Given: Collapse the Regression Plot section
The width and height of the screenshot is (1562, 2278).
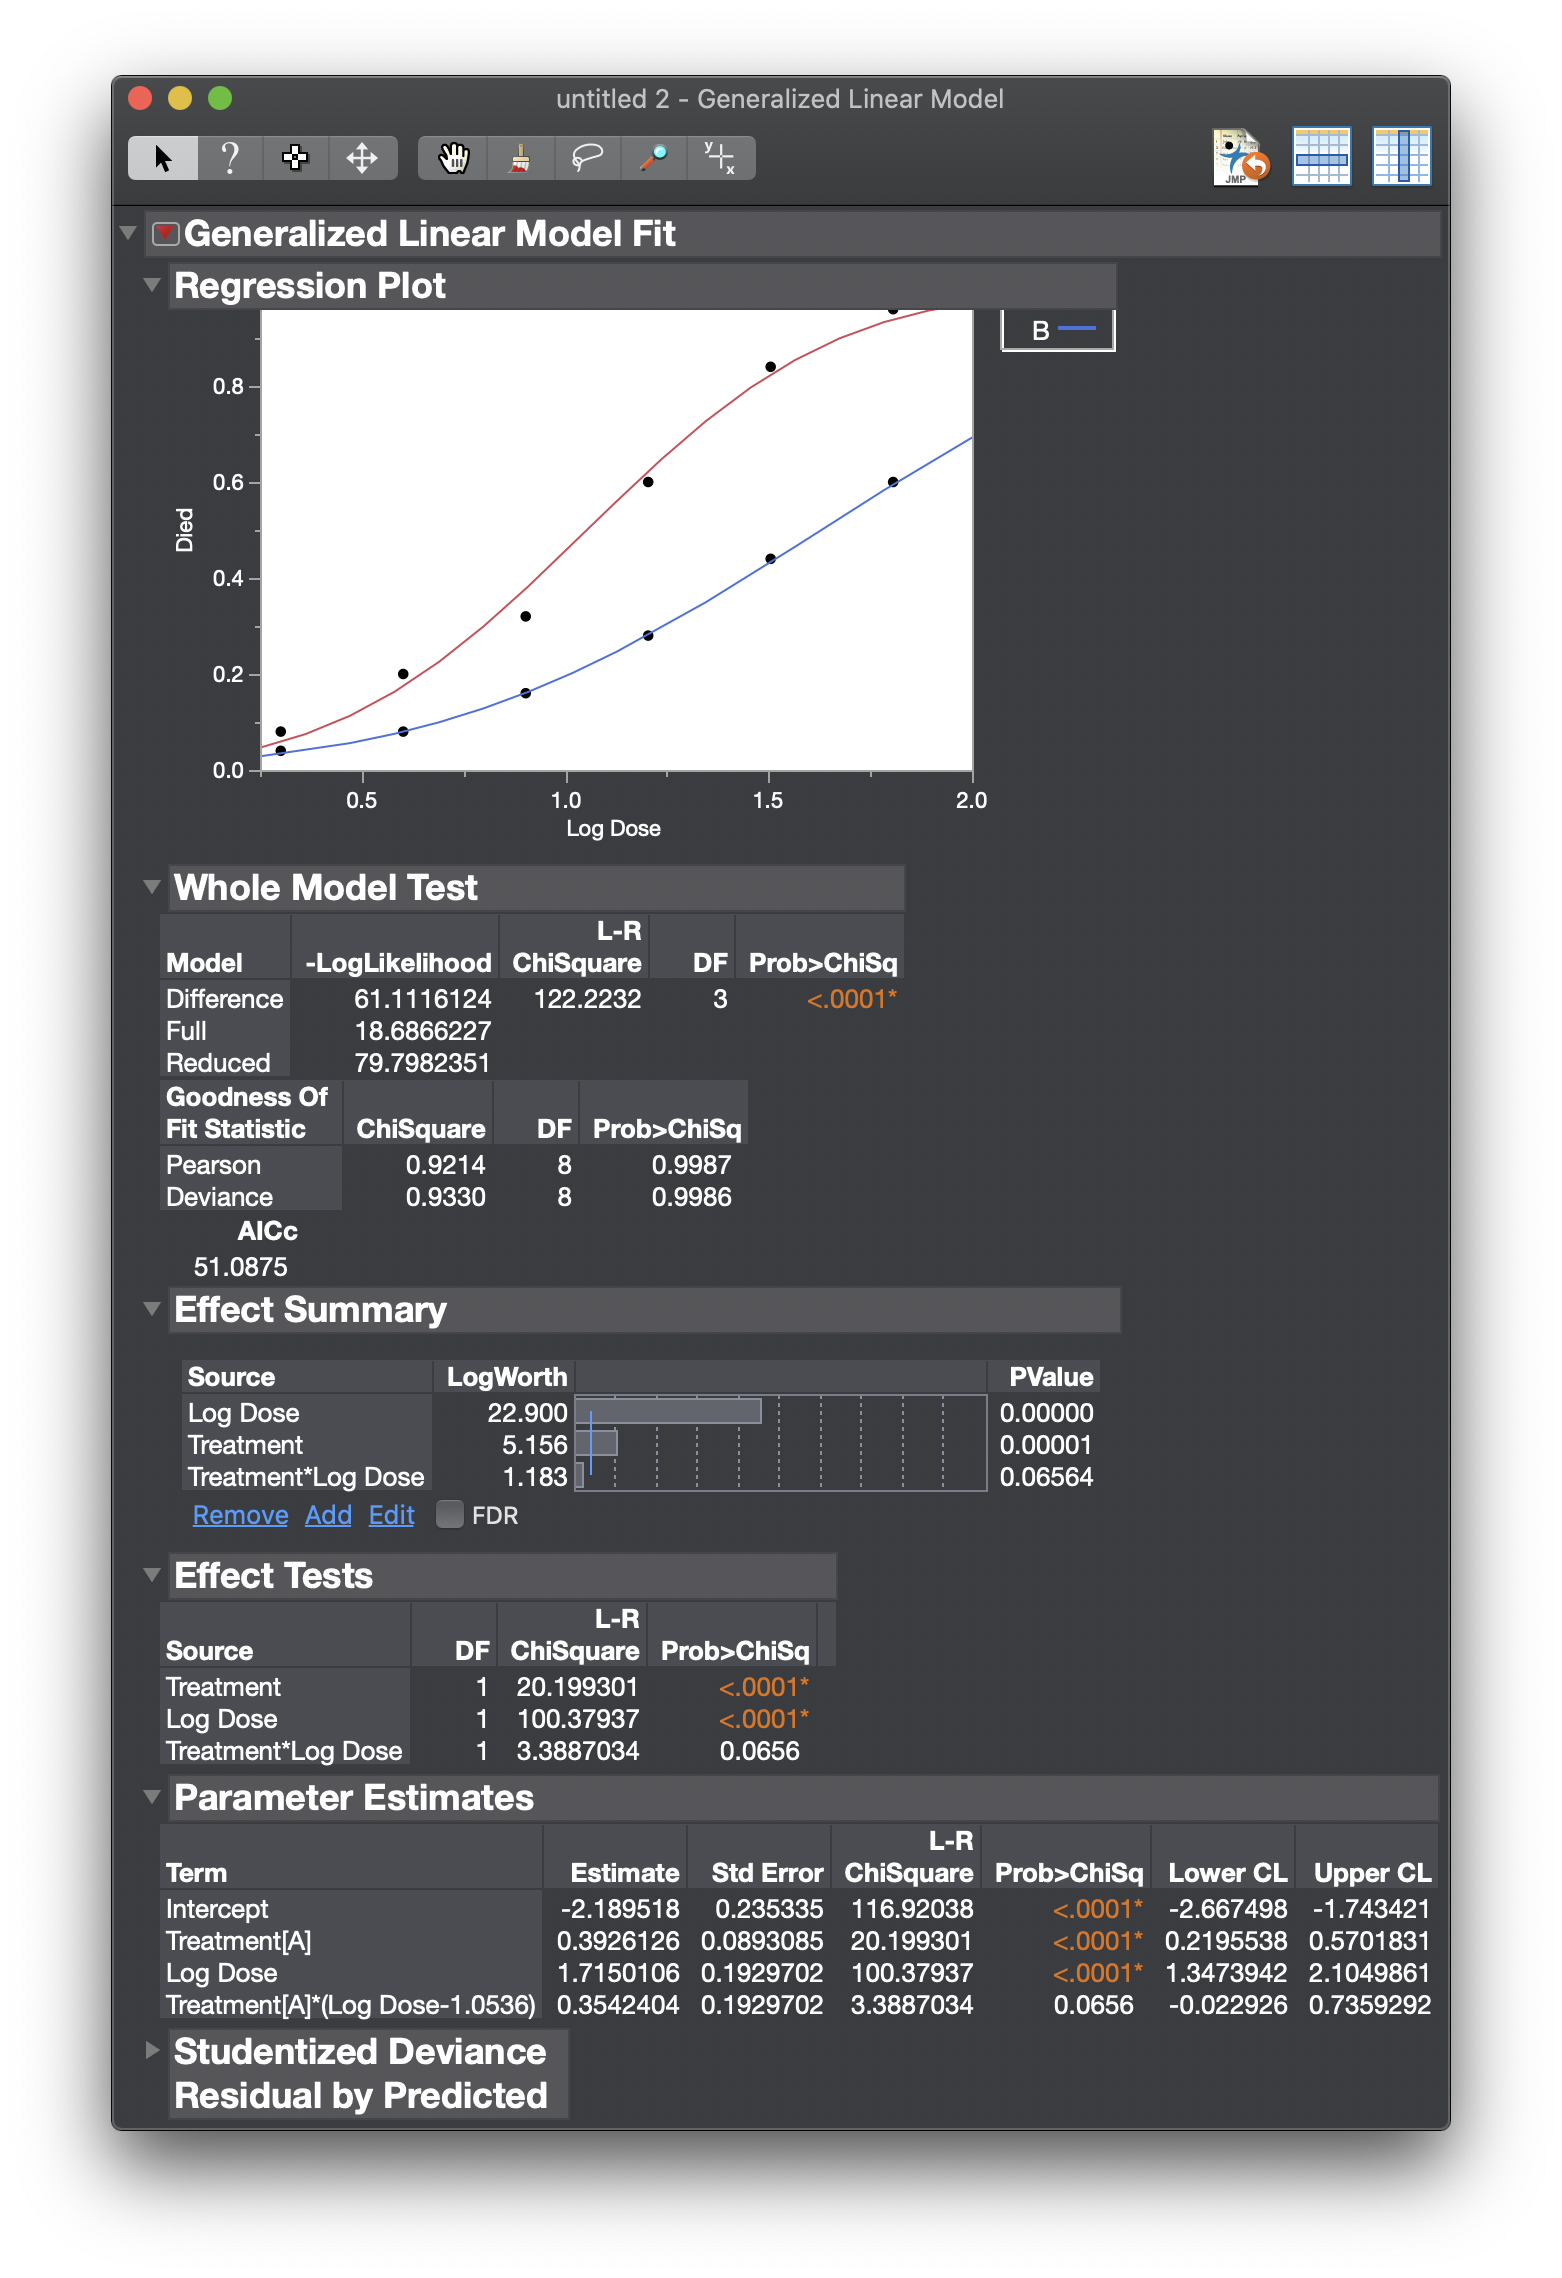Looking at the screenshot, I should point(152,285).
